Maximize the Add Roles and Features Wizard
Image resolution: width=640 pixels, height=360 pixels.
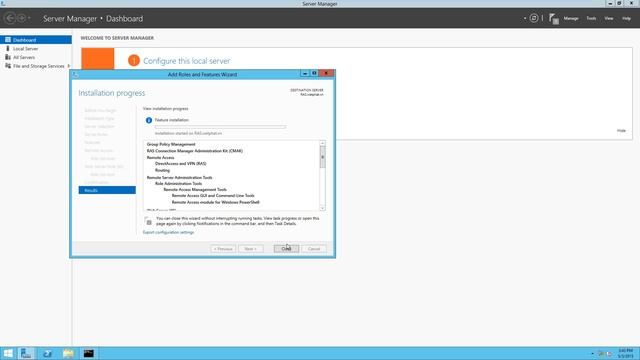[x=314, y=73]
